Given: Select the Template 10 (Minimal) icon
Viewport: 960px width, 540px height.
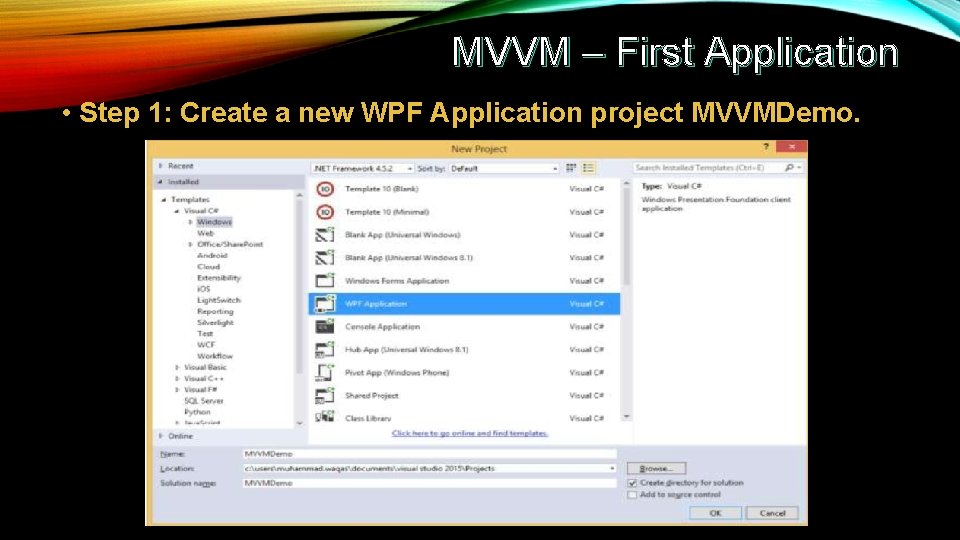Looking at the screenshot, I should point(324,212).
